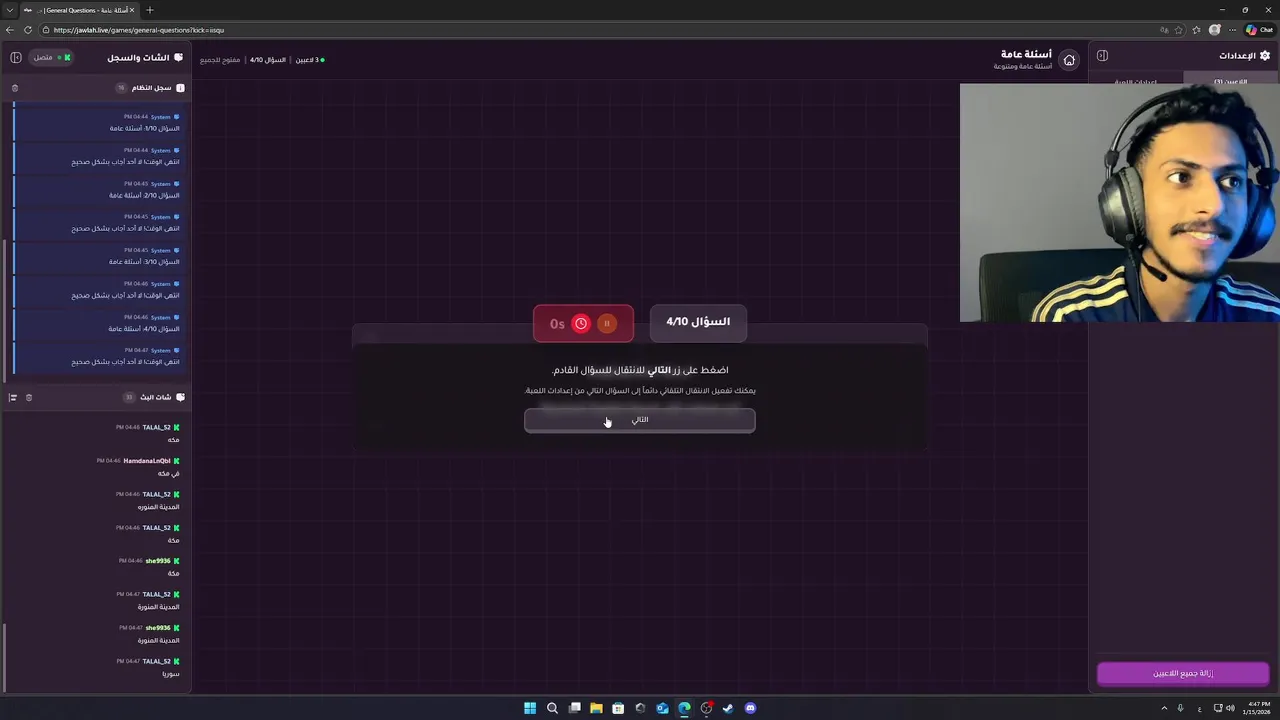This screenshot has height=720, width=1280.
Task: Click the السؤال 4/10 badge
Action: [698, 322]
